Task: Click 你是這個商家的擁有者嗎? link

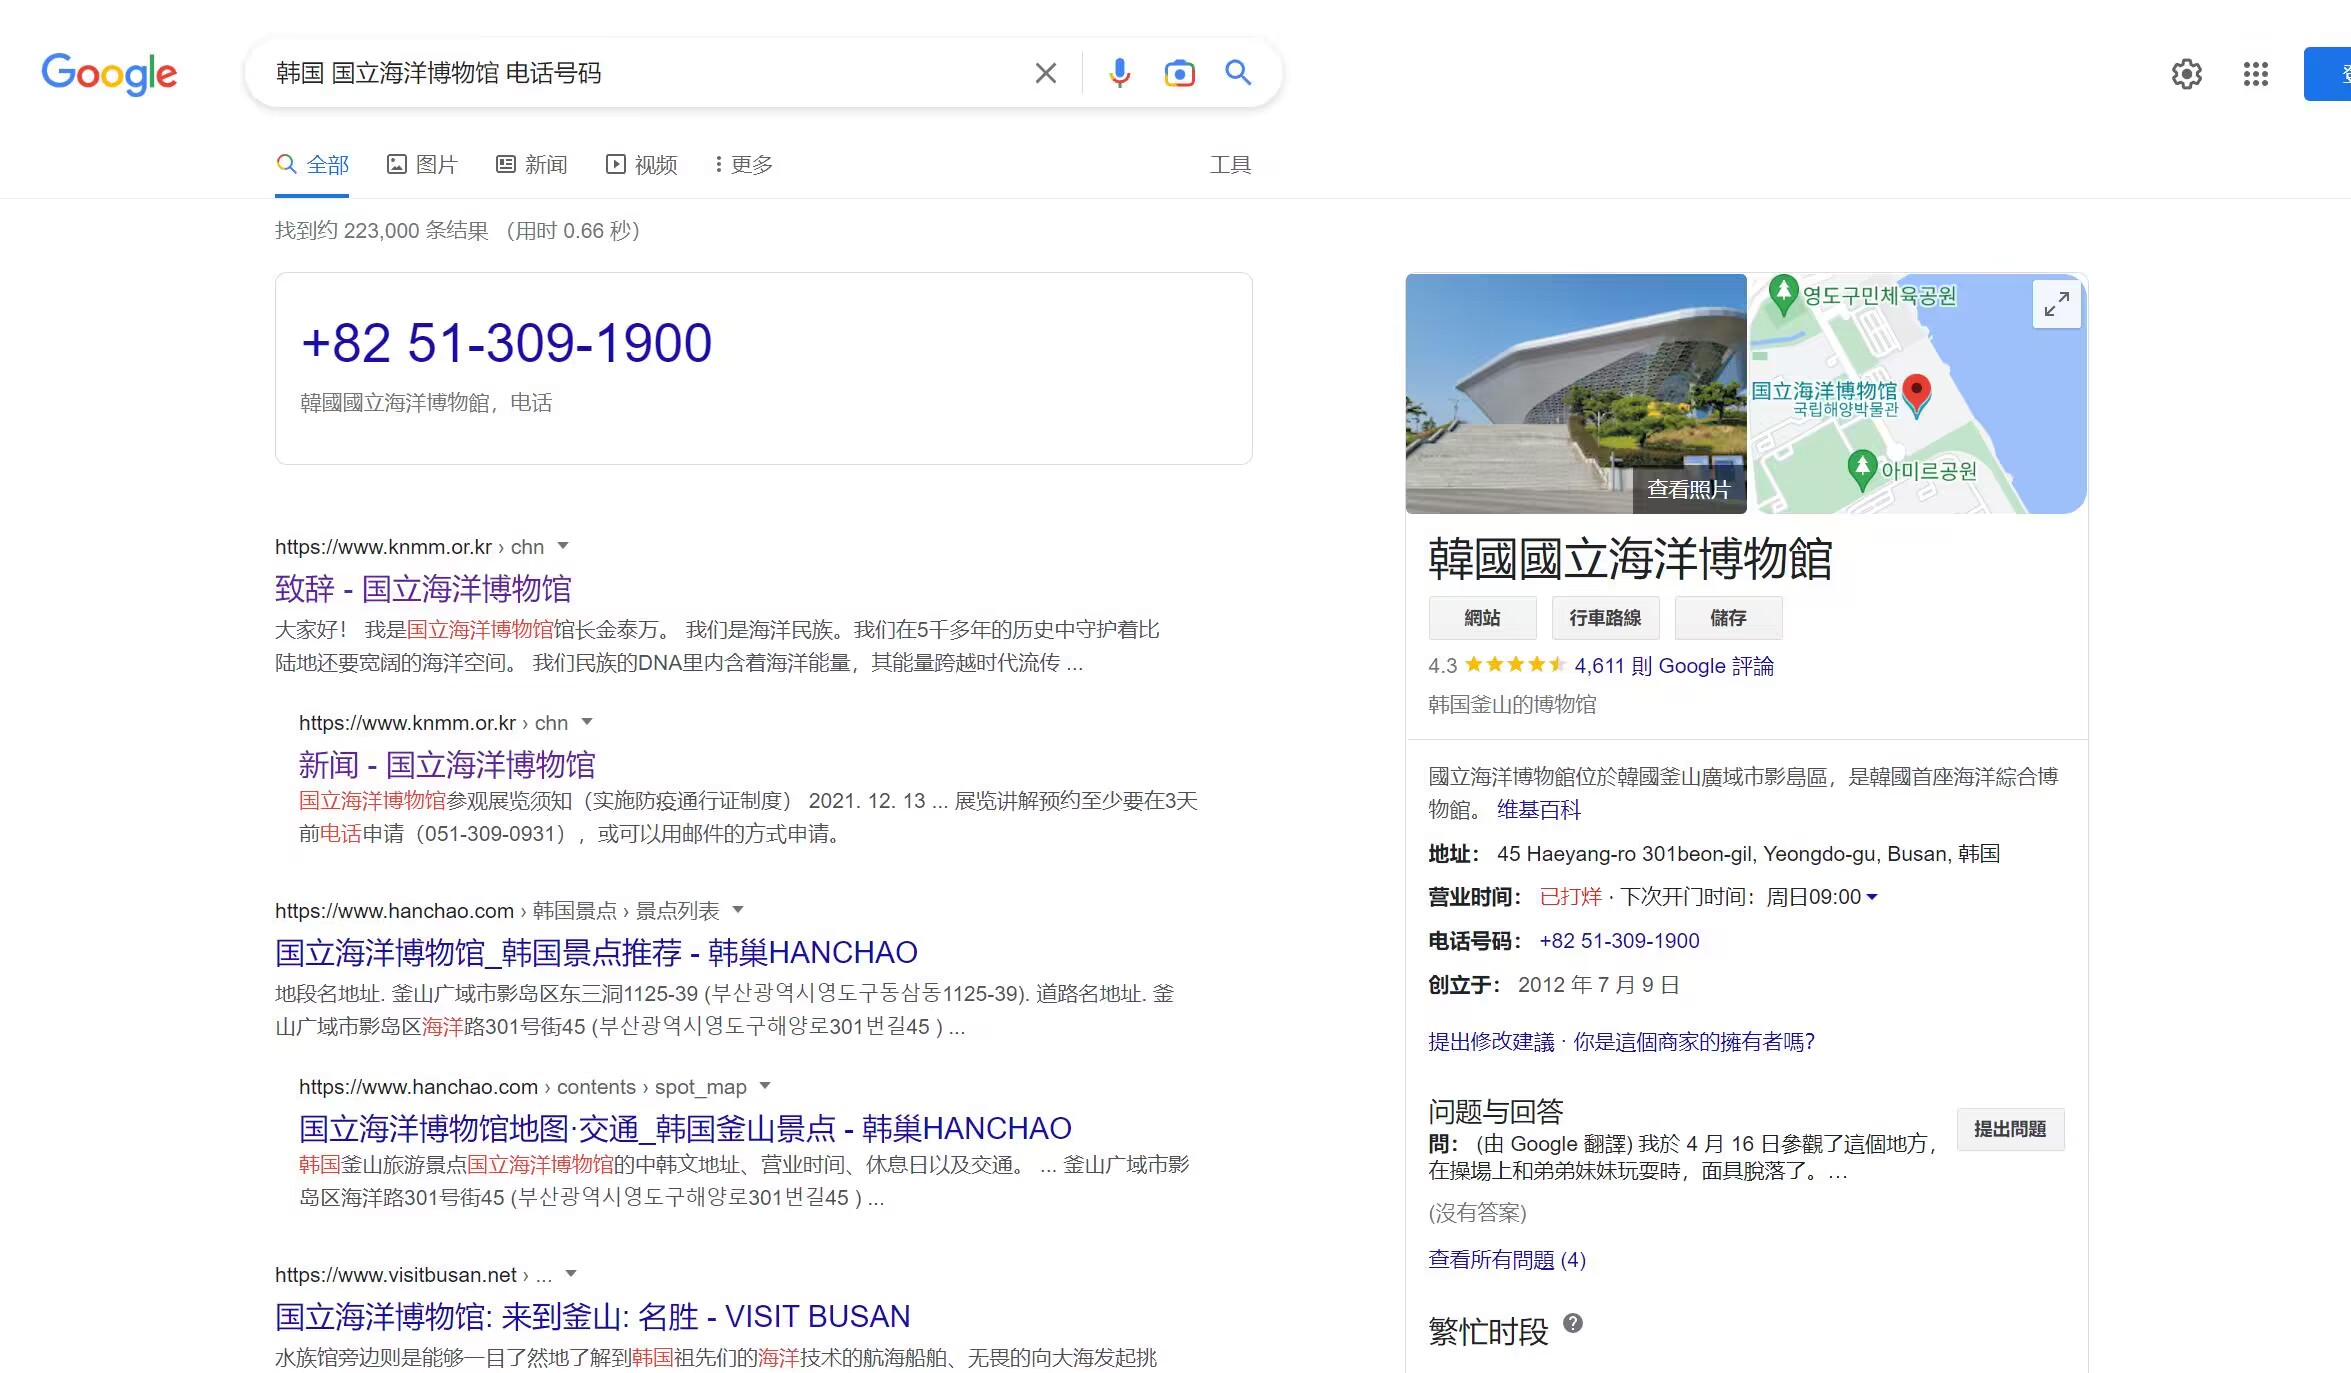Action: click(x=1694, y=1042)
